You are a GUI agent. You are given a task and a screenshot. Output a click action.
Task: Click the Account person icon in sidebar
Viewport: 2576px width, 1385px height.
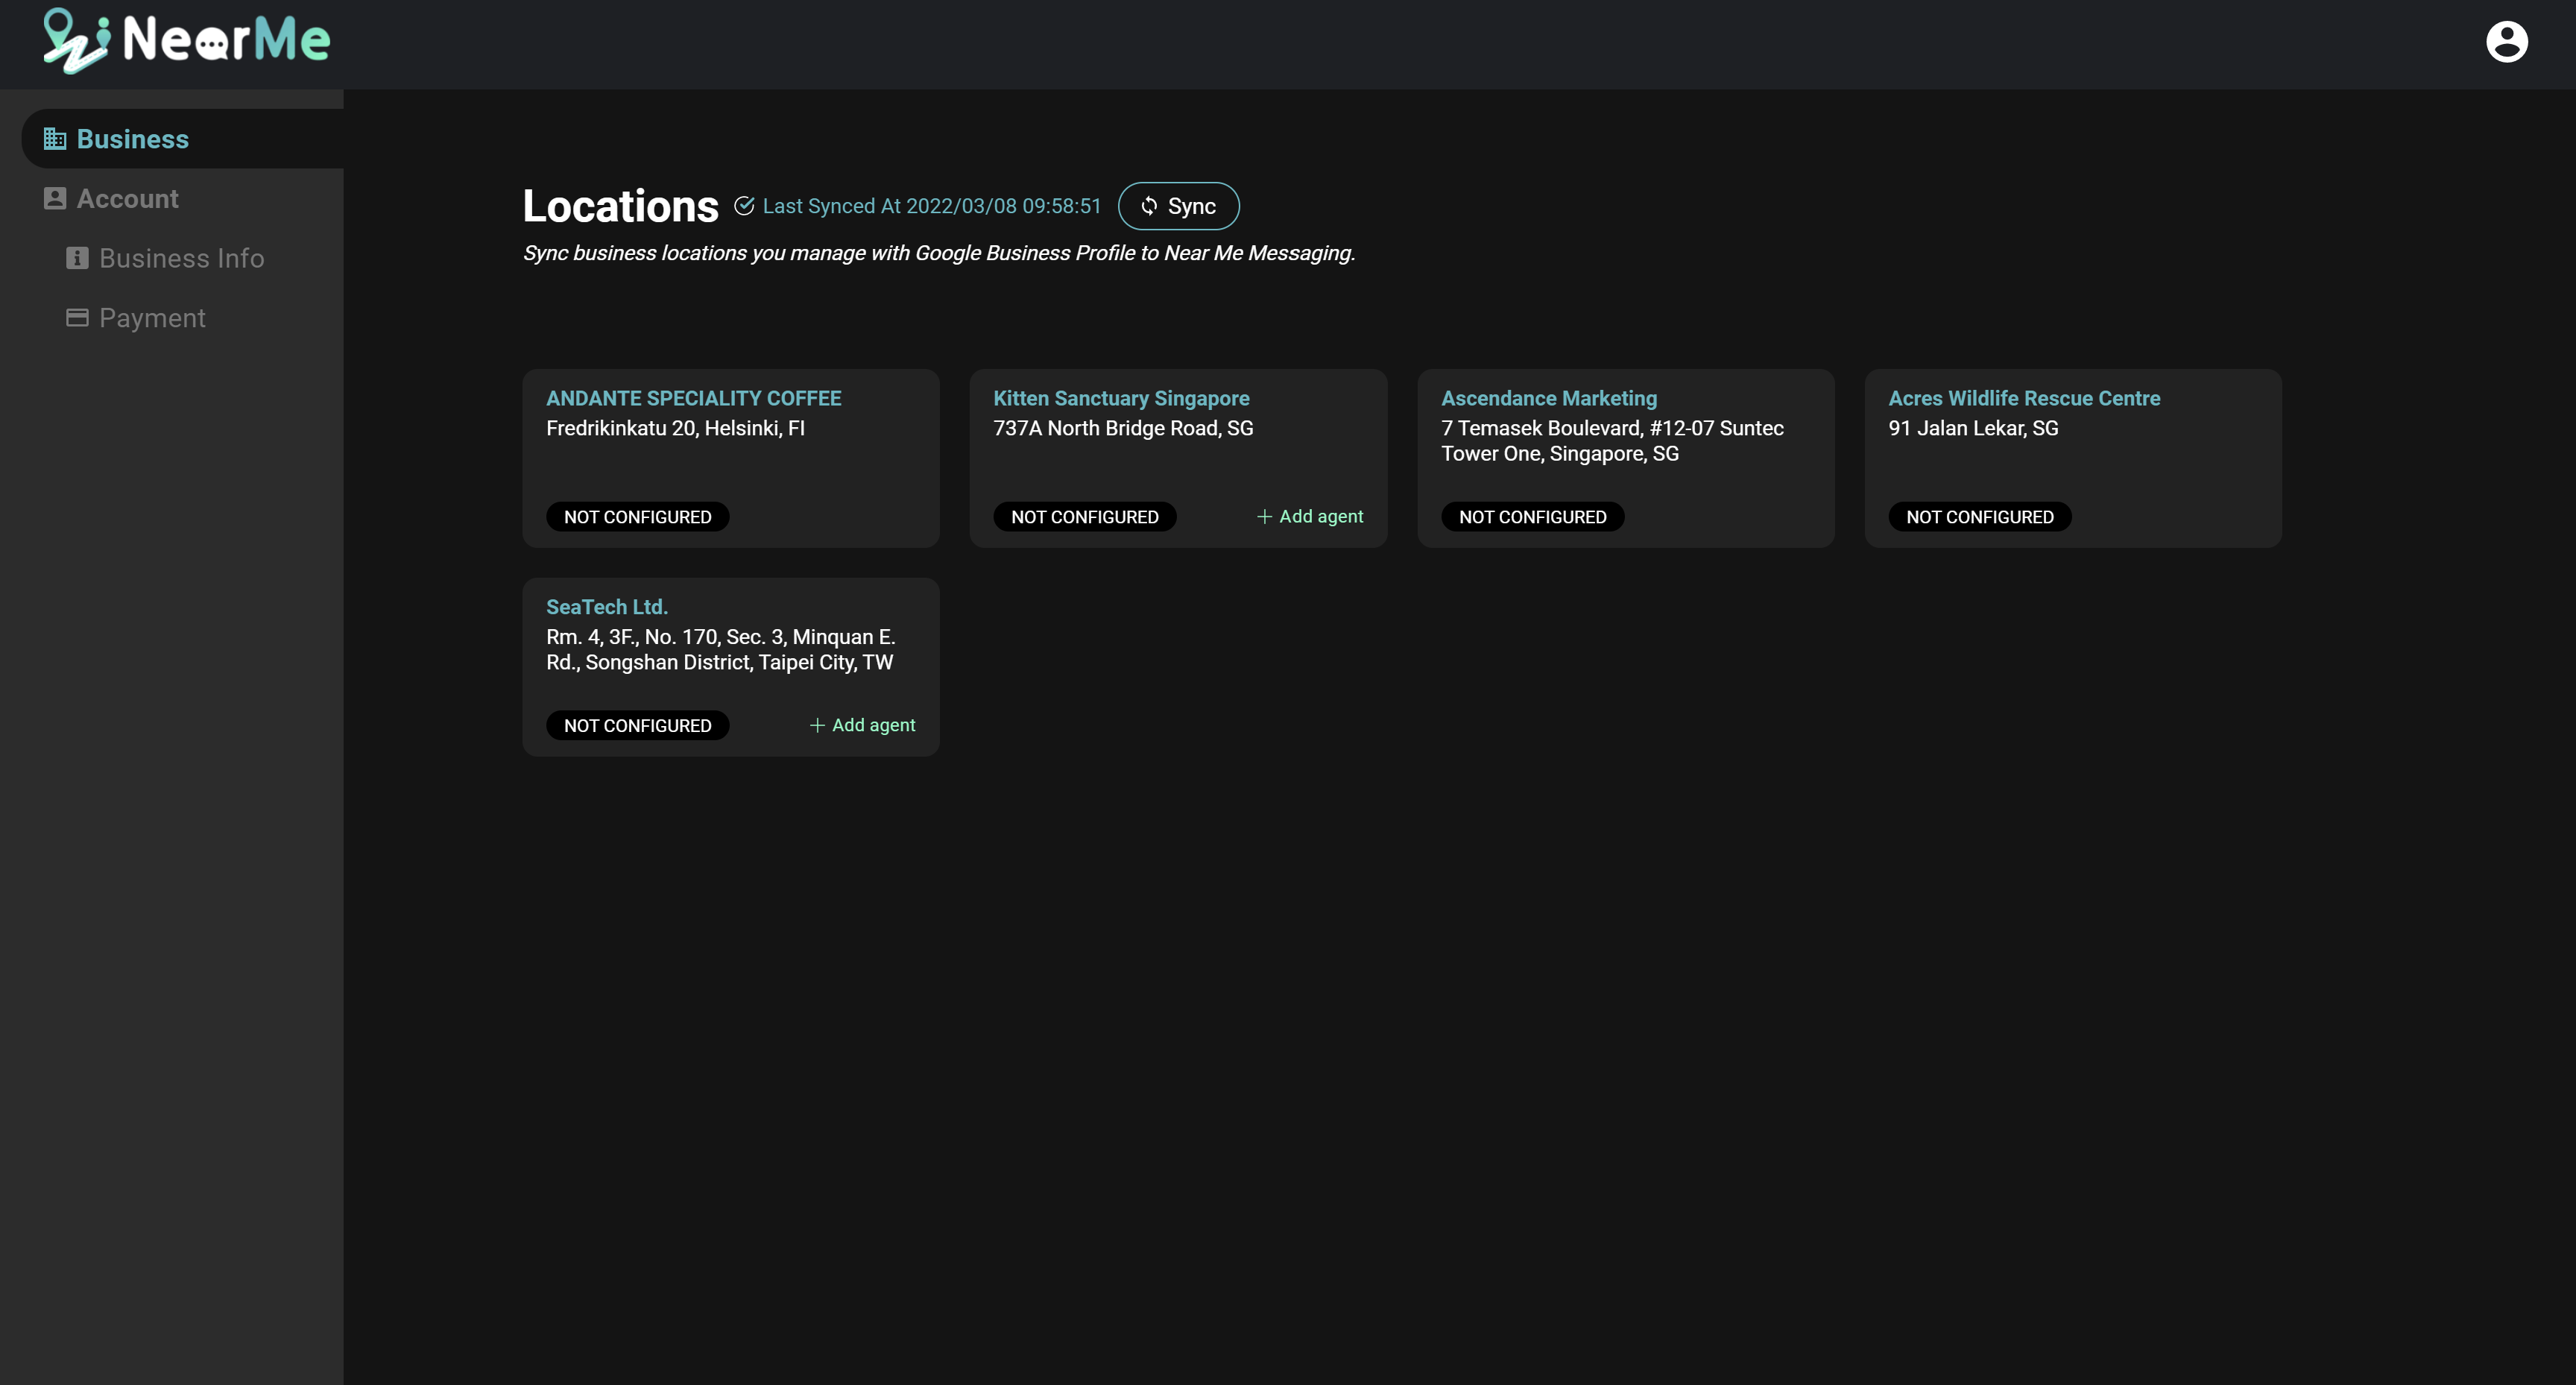pyautogui.click(x=55, y=199)
